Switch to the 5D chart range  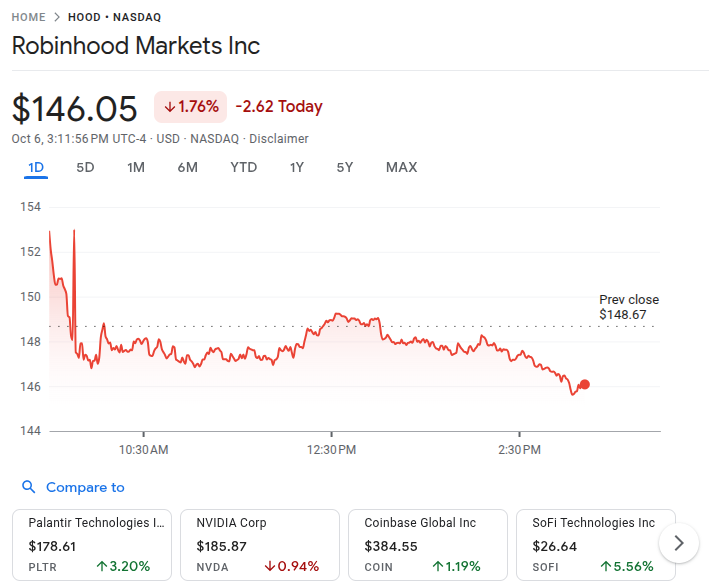[x=85, y=167]
